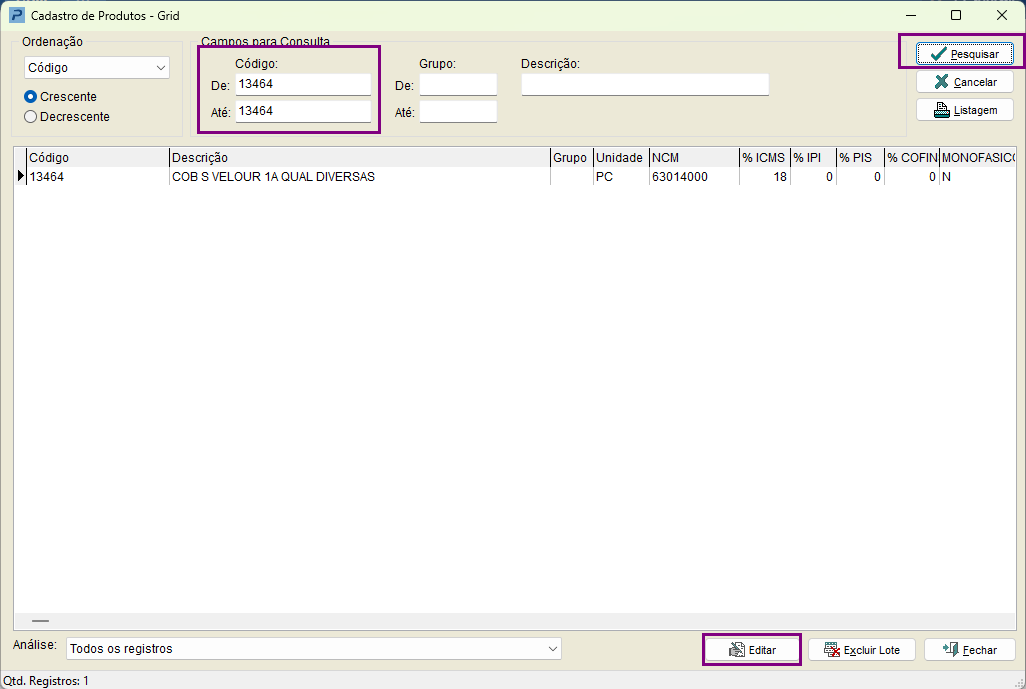The image size is (1026, 689).
Task: Focus the Código De field
Action: pyautogui.click(x=303, y=84)
